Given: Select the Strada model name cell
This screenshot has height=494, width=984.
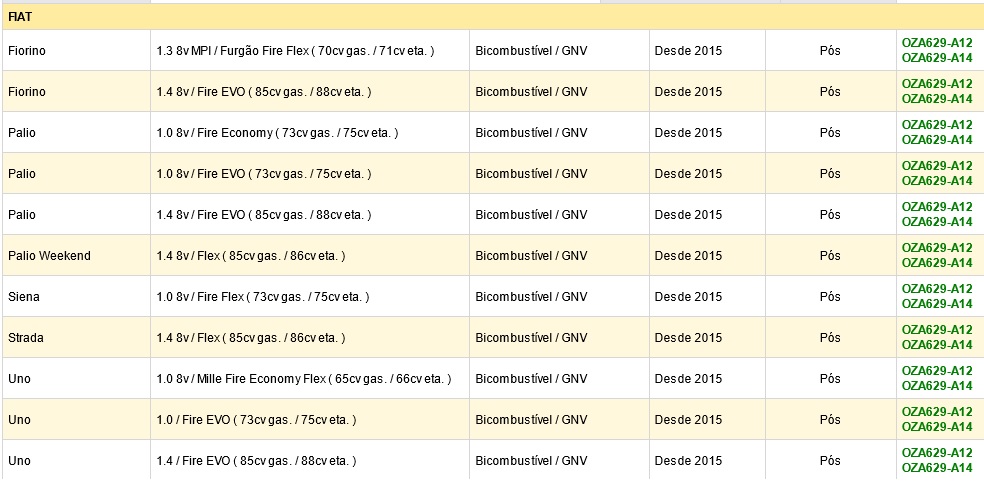Looking at the screenshot, I should pos(76,338).
